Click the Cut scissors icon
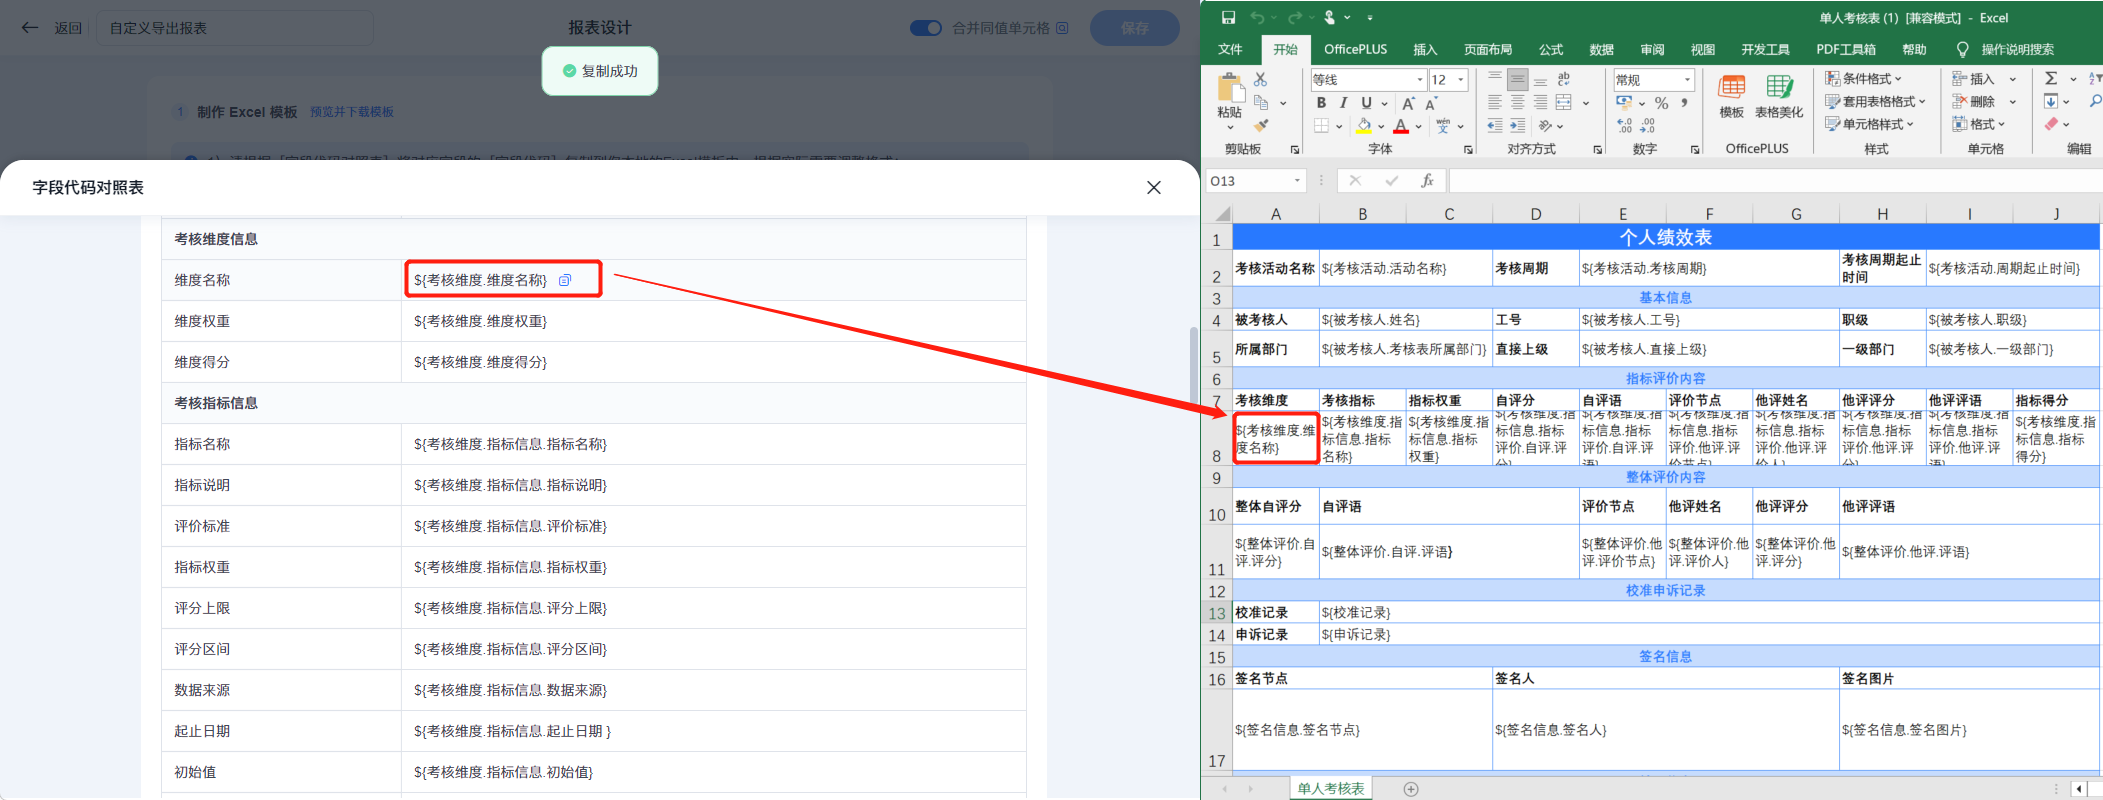Screen dimensions: 2103x800 [1260, 79]
